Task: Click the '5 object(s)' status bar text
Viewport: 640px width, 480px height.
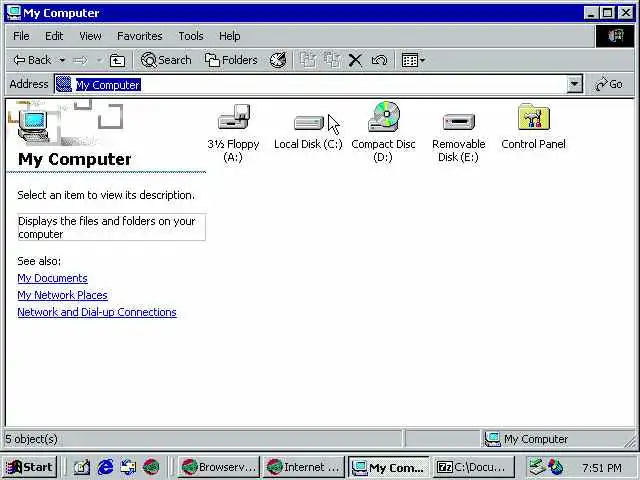Action: point(31,439)
